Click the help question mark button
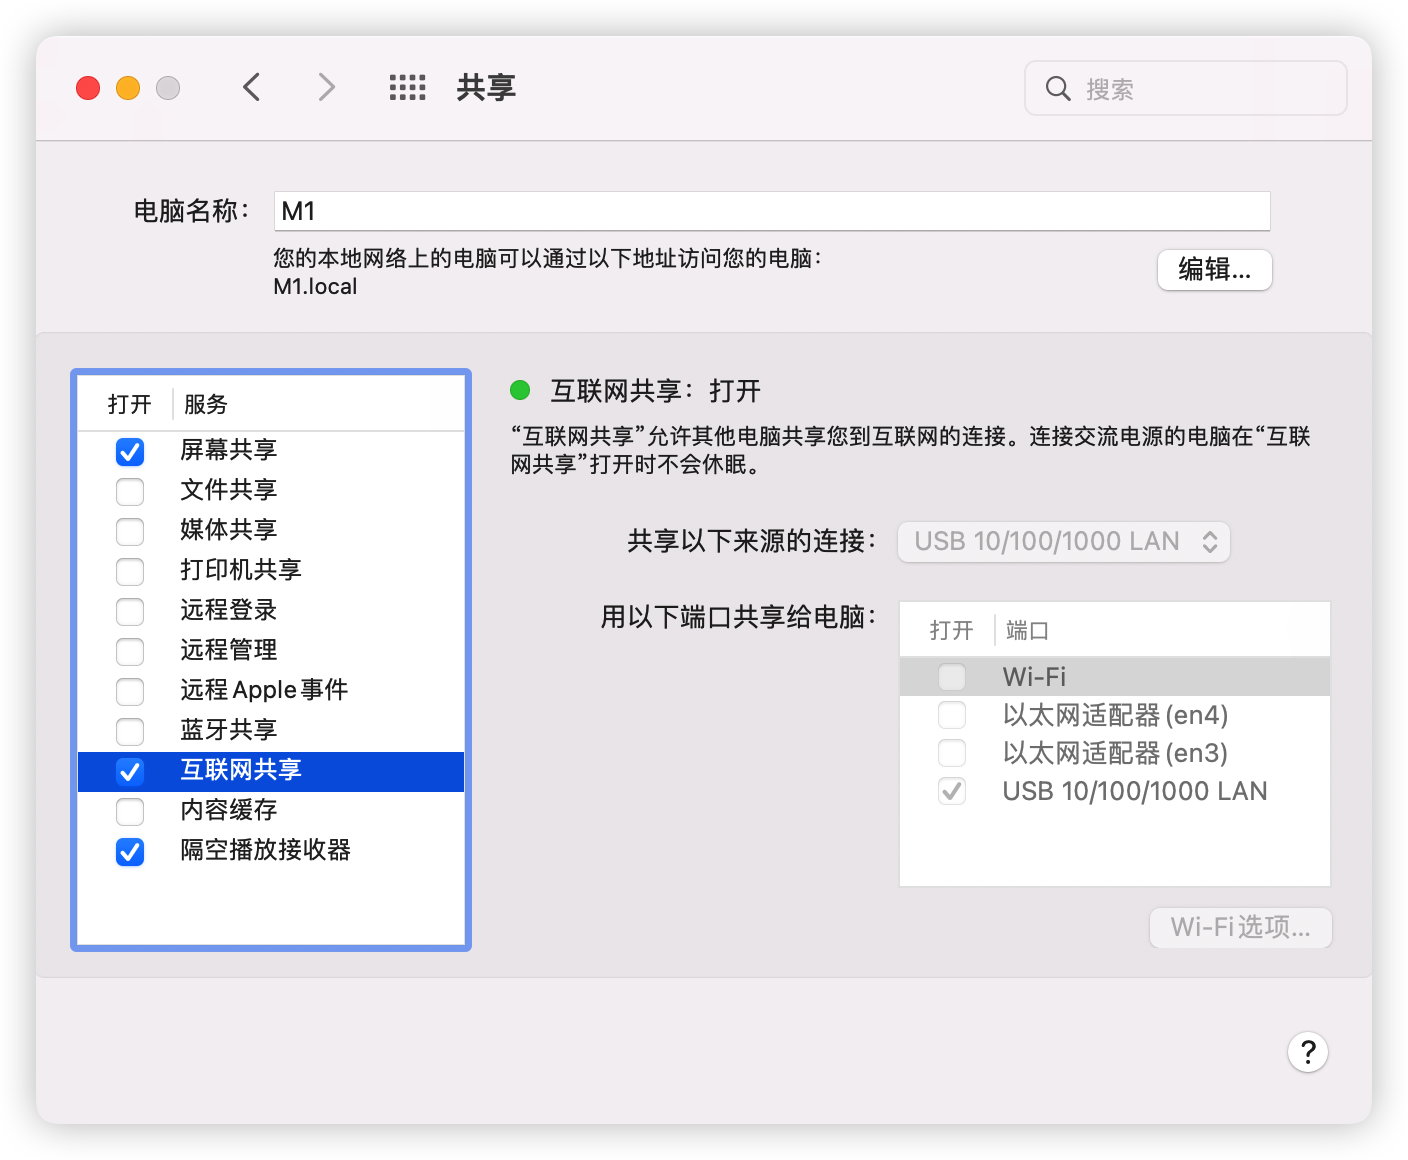Screen dimensions: 1408x1160 pyautogui.click(x=1307, y=1051)
